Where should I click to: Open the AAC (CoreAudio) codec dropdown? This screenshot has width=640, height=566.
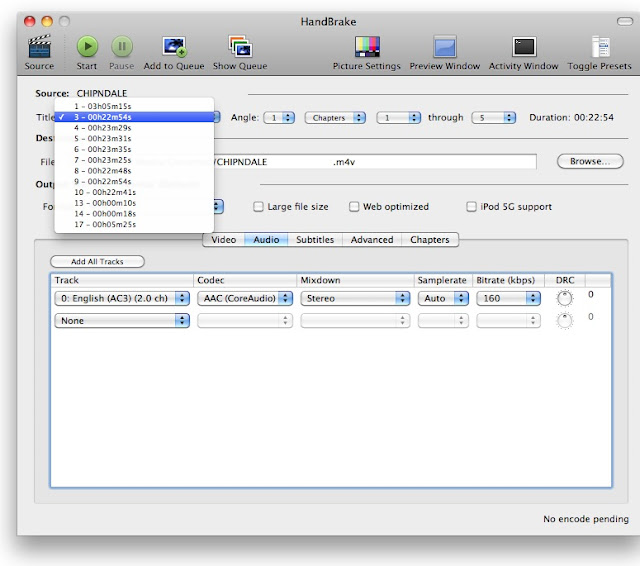coord(245,298)
